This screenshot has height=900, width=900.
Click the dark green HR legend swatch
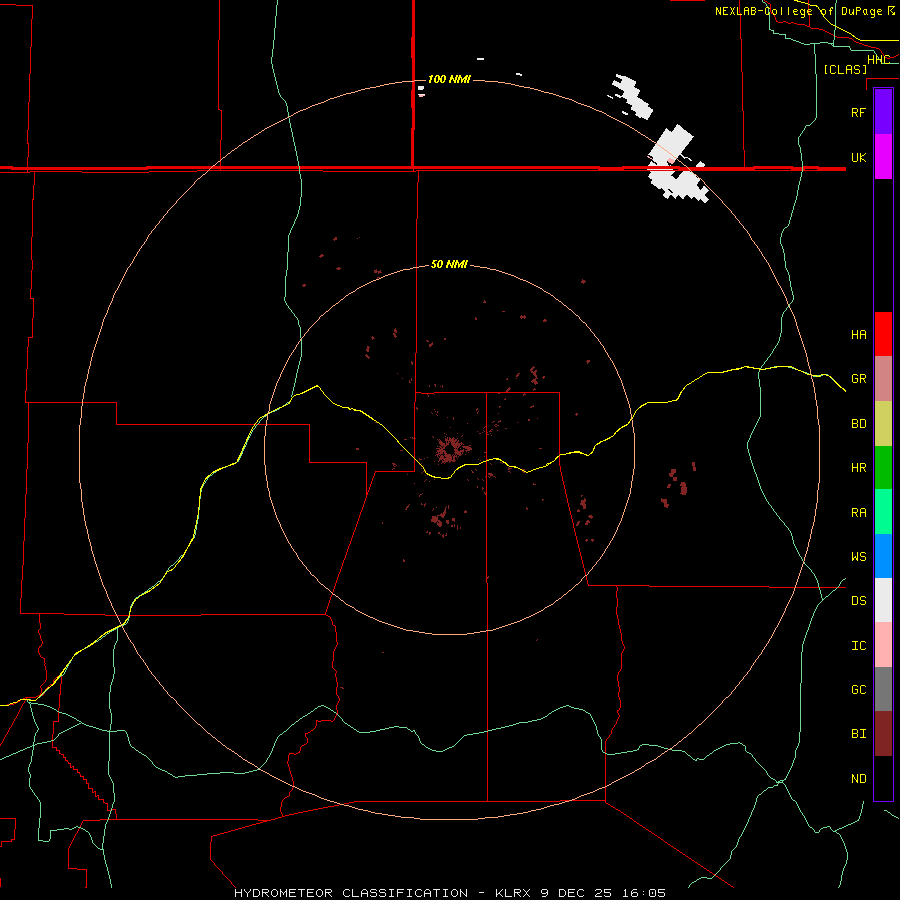pyautogui.click(x=883, y=468)
